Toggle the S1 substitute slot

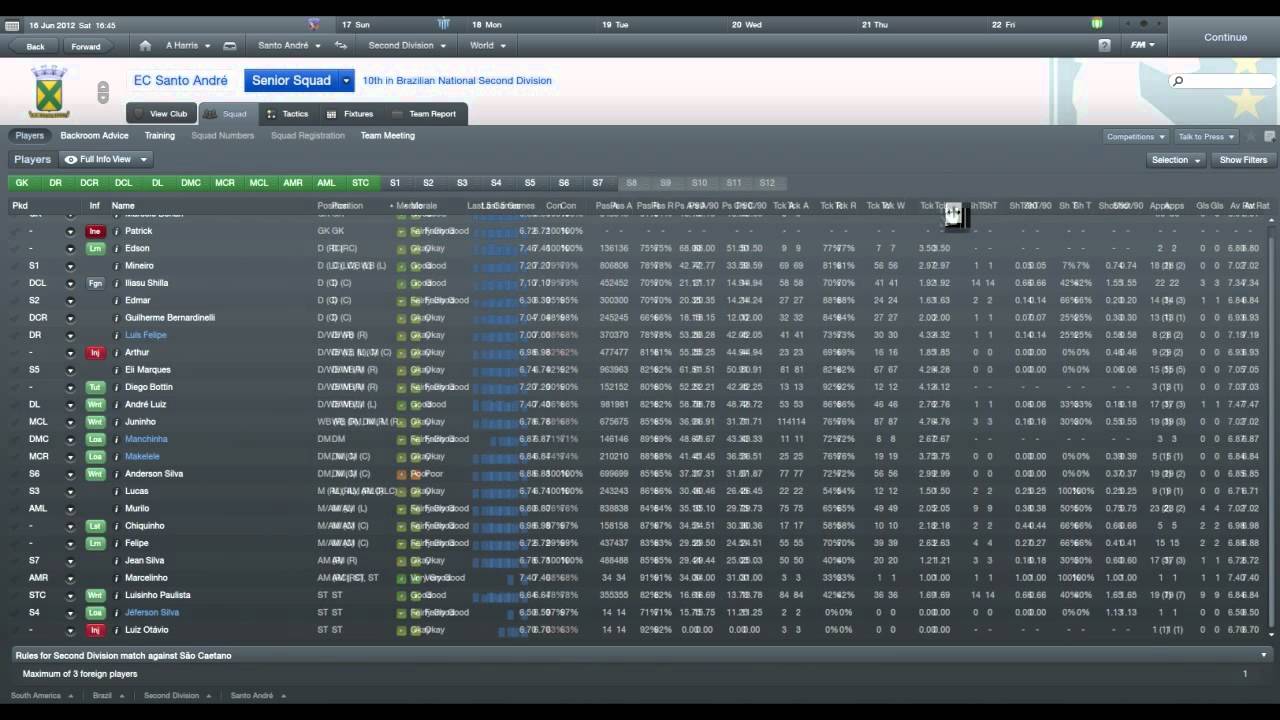(x=395, y=183)
